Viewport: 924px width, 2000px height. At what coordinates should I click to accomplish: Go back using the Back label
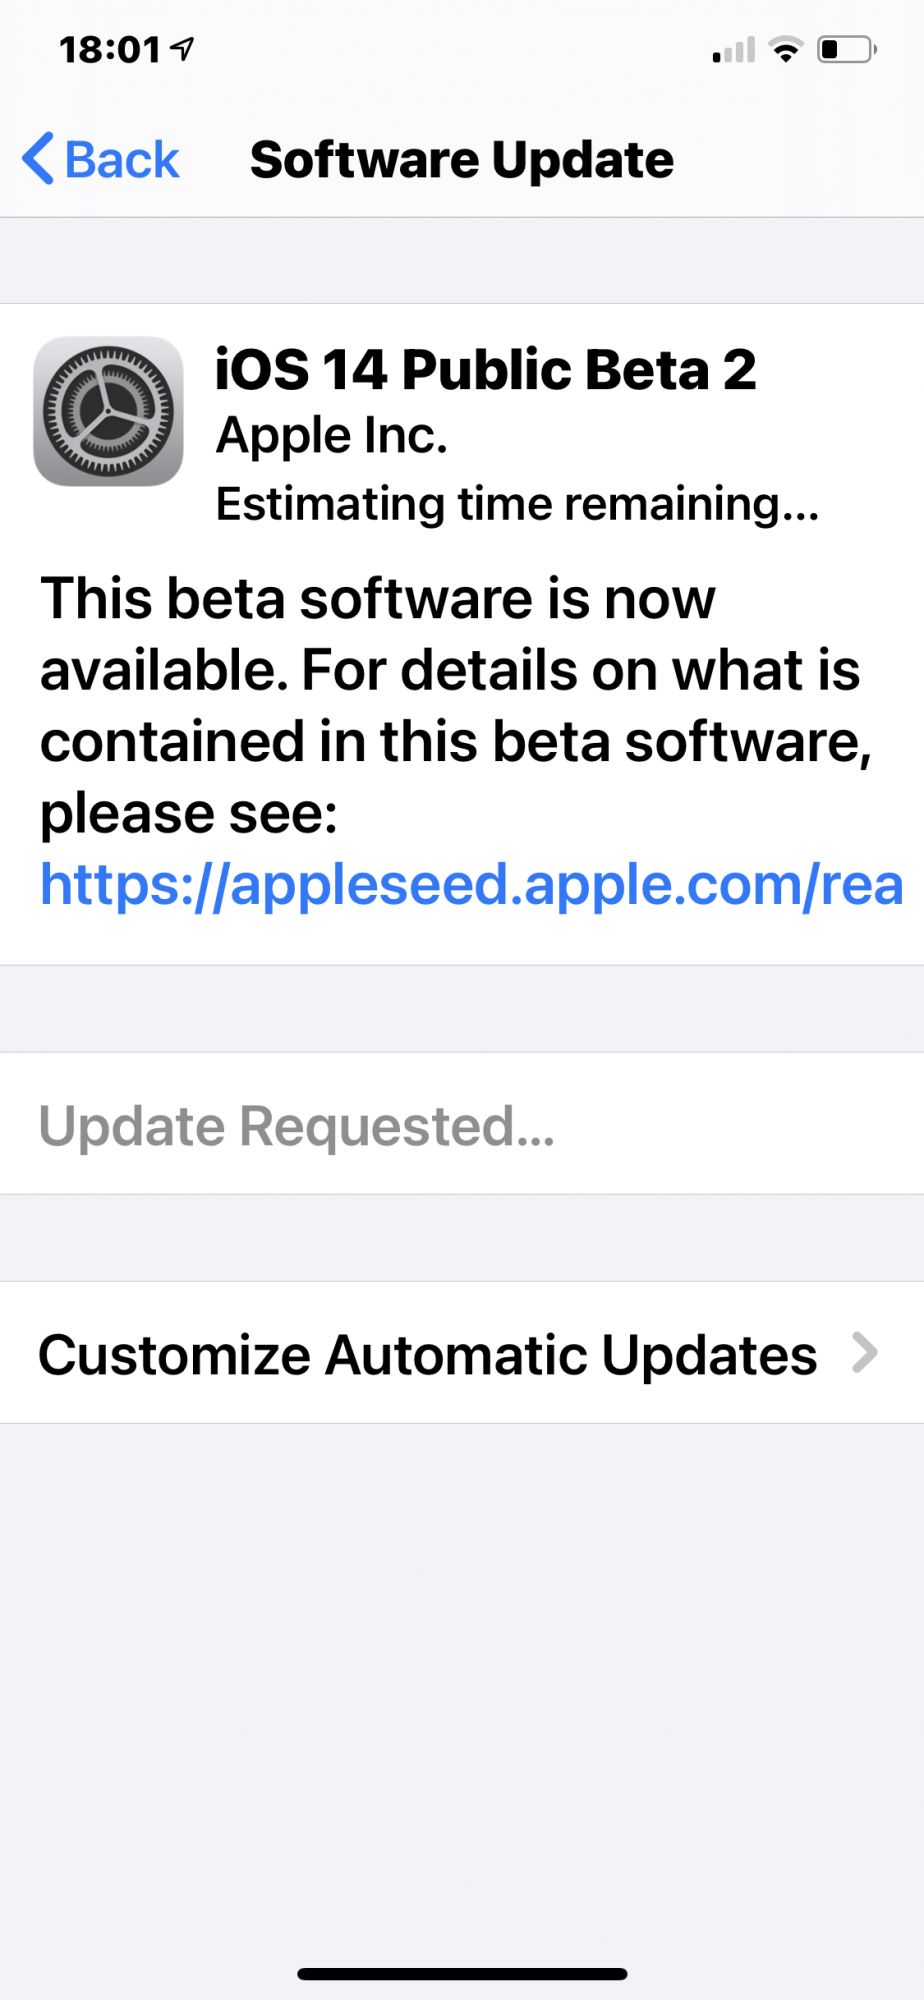click(x=122, y=160)
